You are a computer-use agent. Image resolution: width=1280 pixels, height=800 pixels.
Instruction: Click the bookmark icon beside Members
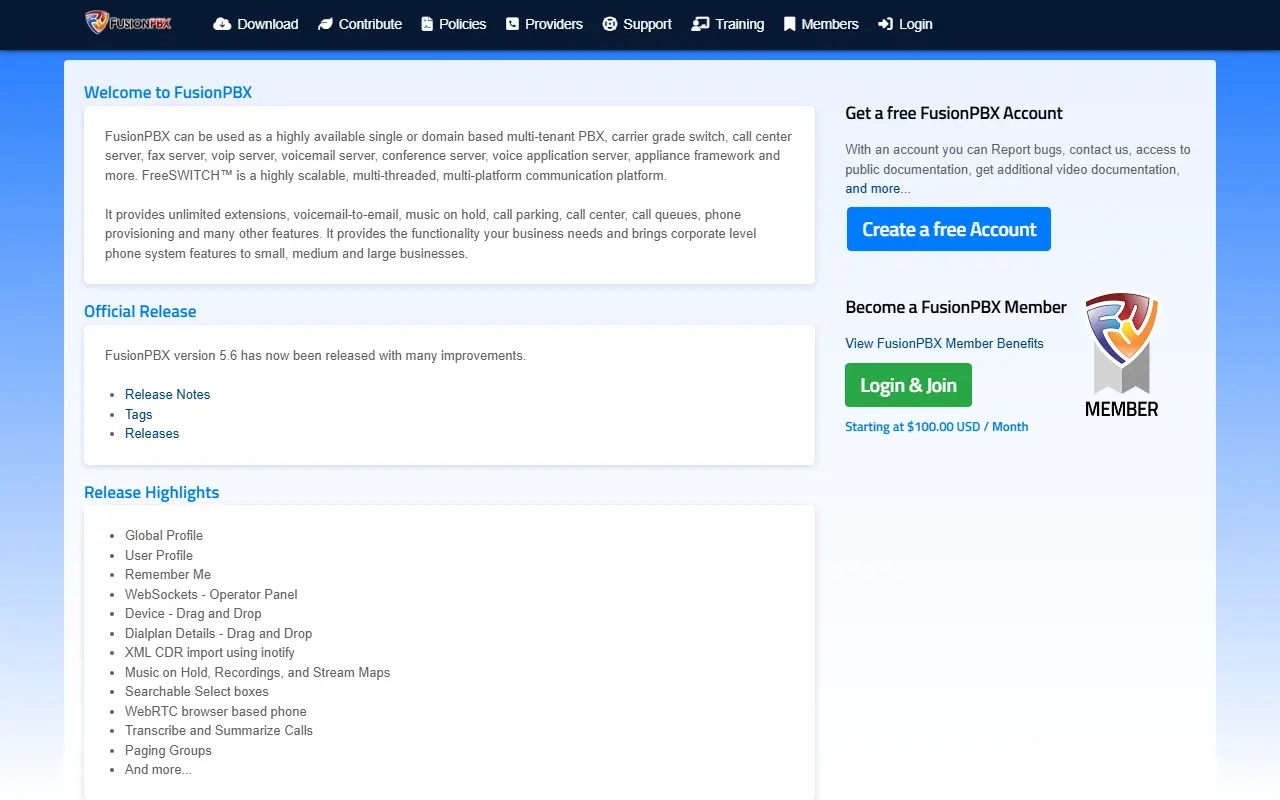pos(790,24)
